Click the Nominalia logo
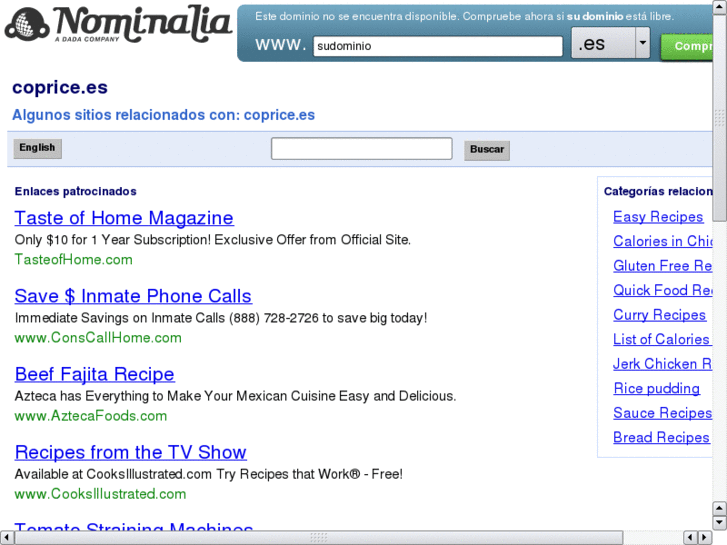Viewport: 727px width, 545px height. [x=118, y=24]
